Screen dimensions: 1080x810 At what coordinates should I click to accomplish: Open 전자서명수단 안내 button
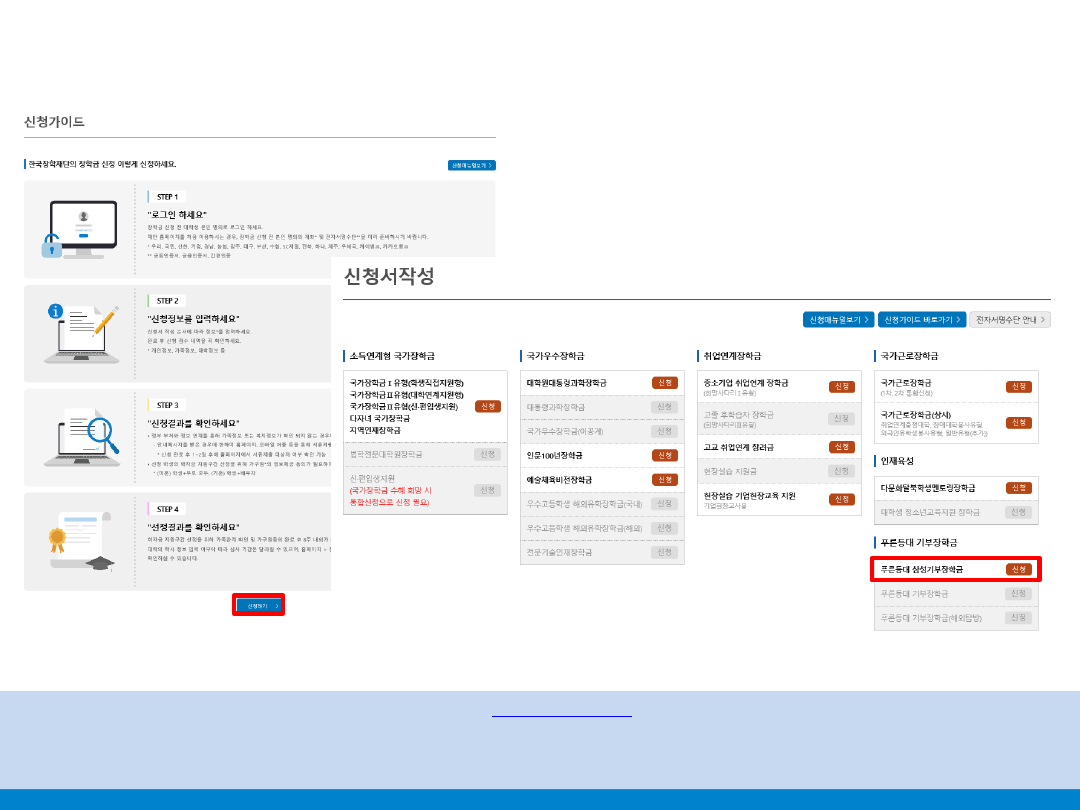(x=1009, y=320)
